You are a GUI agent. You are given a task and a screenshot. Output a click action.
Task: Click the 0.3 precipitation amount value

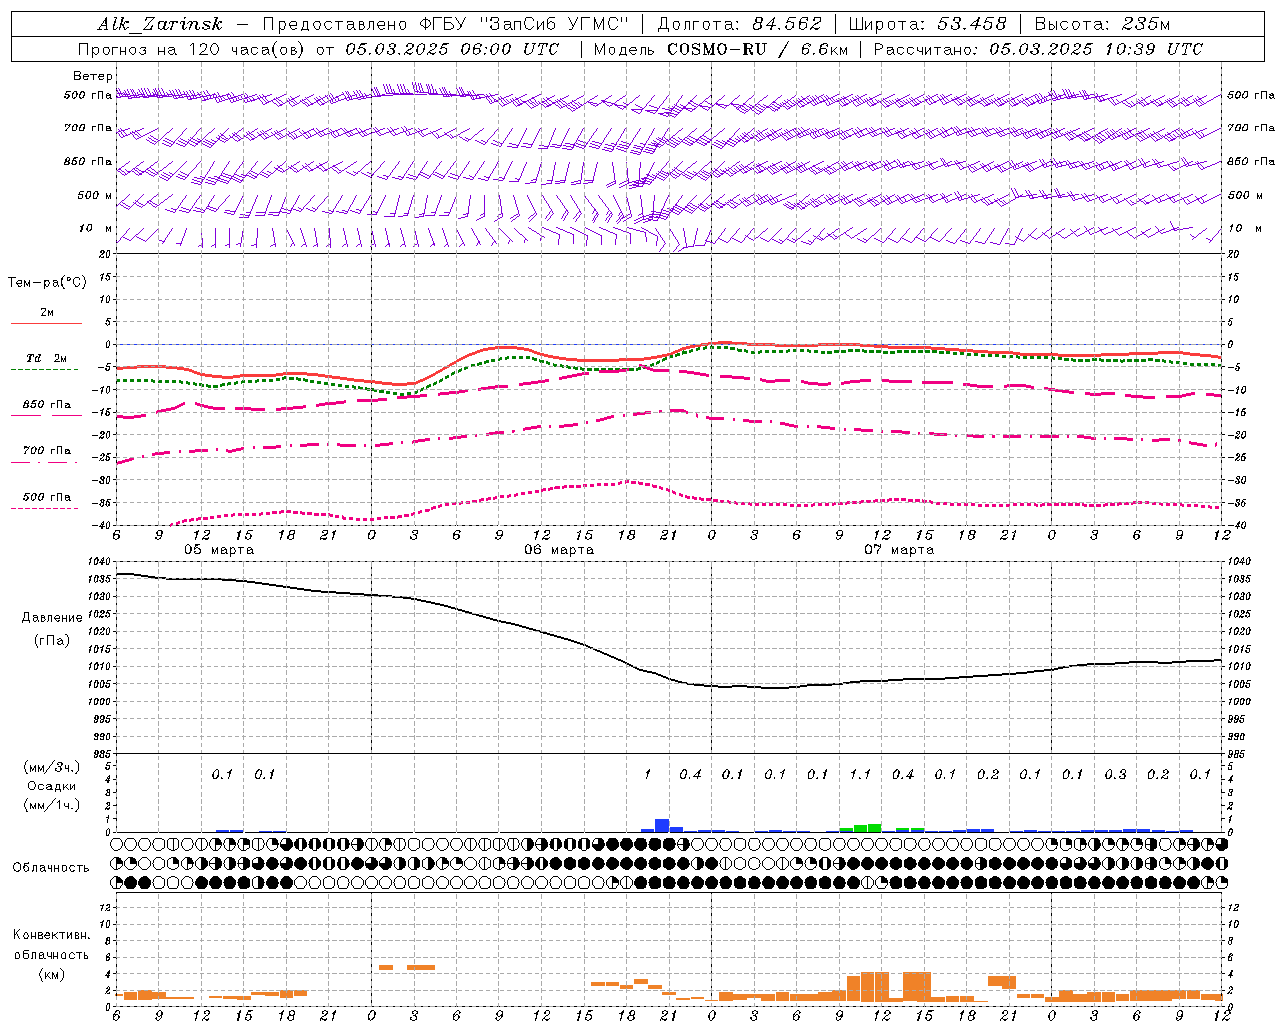coord(1115,774)
